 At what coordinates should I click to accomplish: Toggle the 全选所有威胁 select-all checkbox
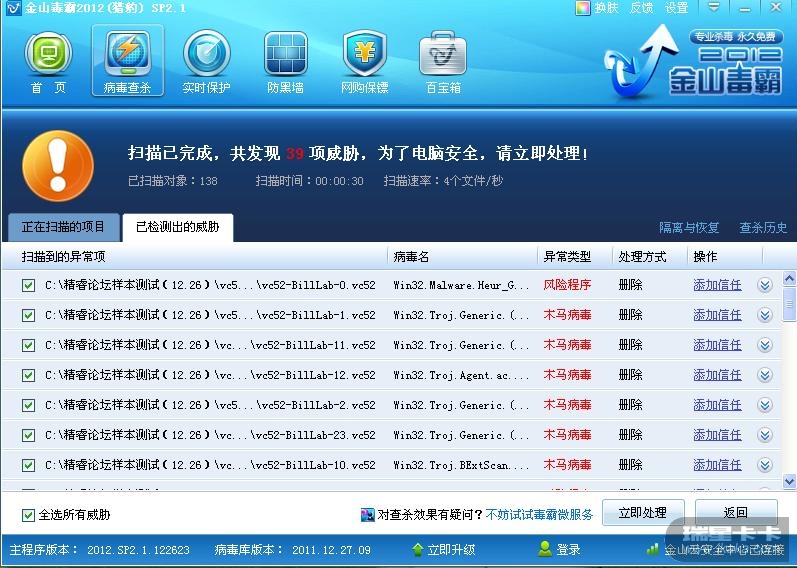tap(28, 515)
